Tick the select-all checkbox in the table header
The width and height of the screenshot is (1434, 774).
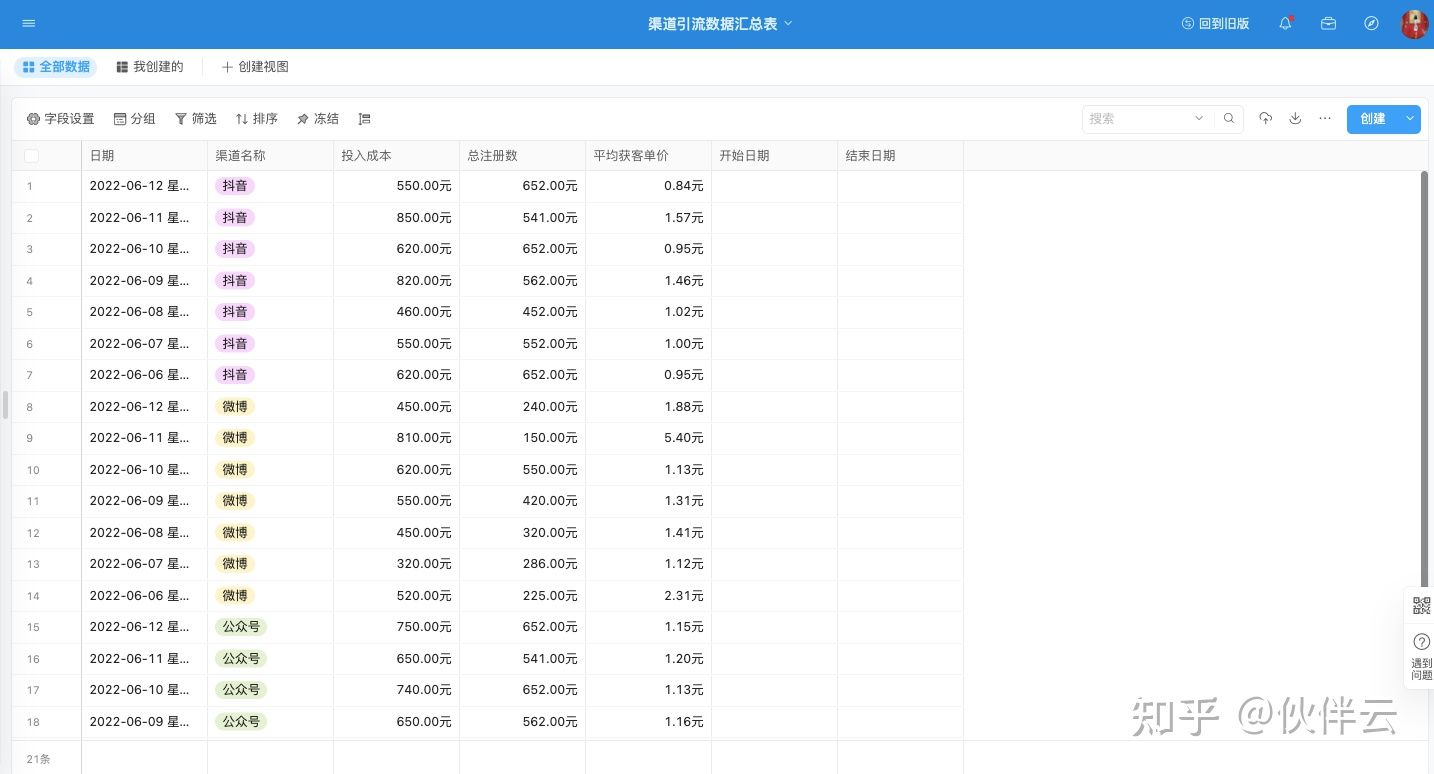31,156
